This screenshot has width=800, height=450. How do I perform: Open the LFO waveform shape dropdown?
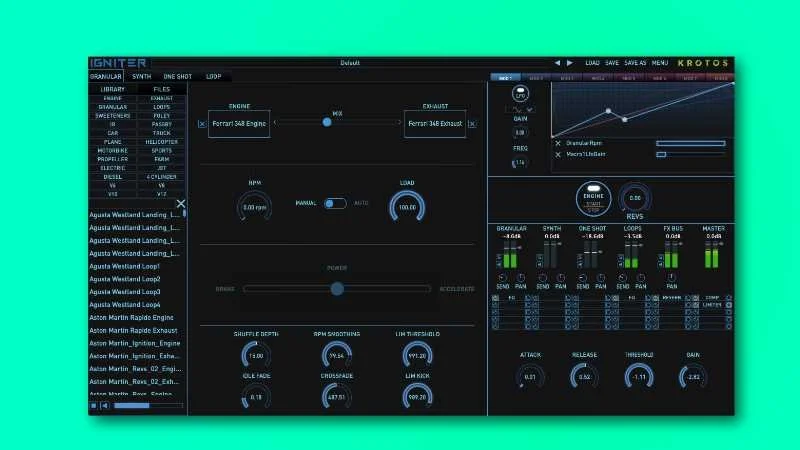coord(520,110)
